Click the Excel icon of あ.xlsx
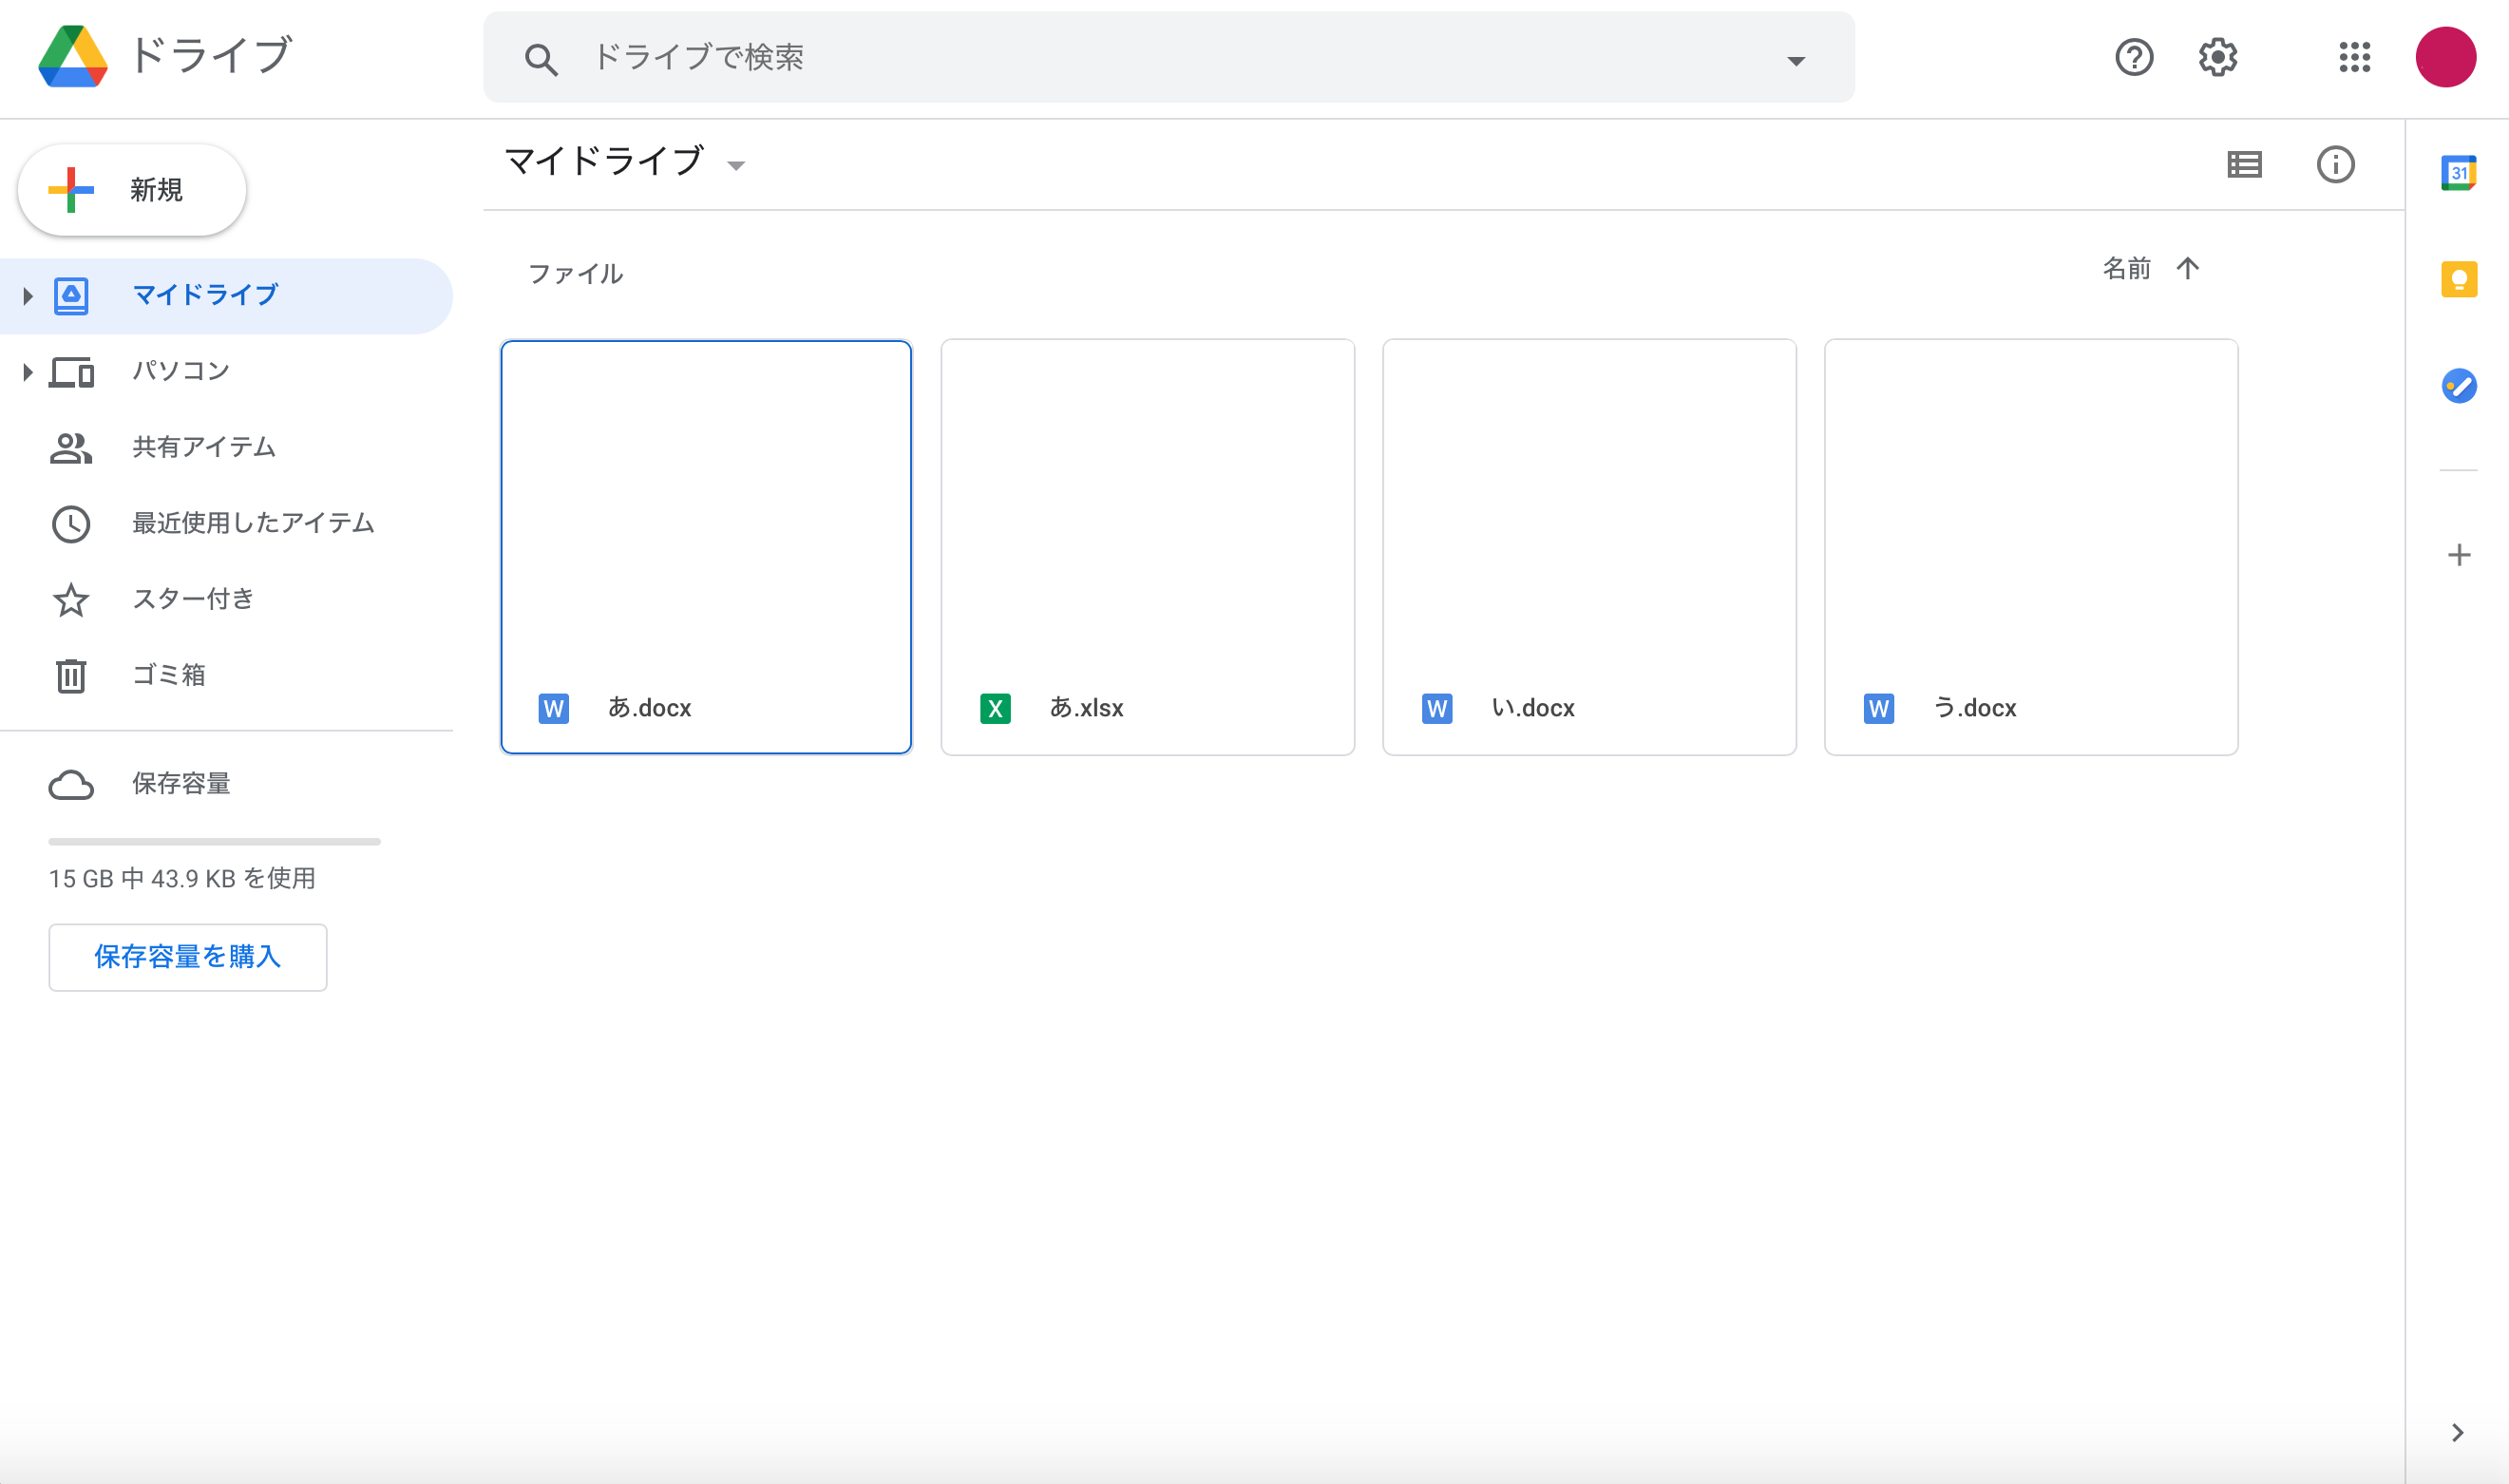Screen dimensions: 2509x1484 [x=995, y=709]
